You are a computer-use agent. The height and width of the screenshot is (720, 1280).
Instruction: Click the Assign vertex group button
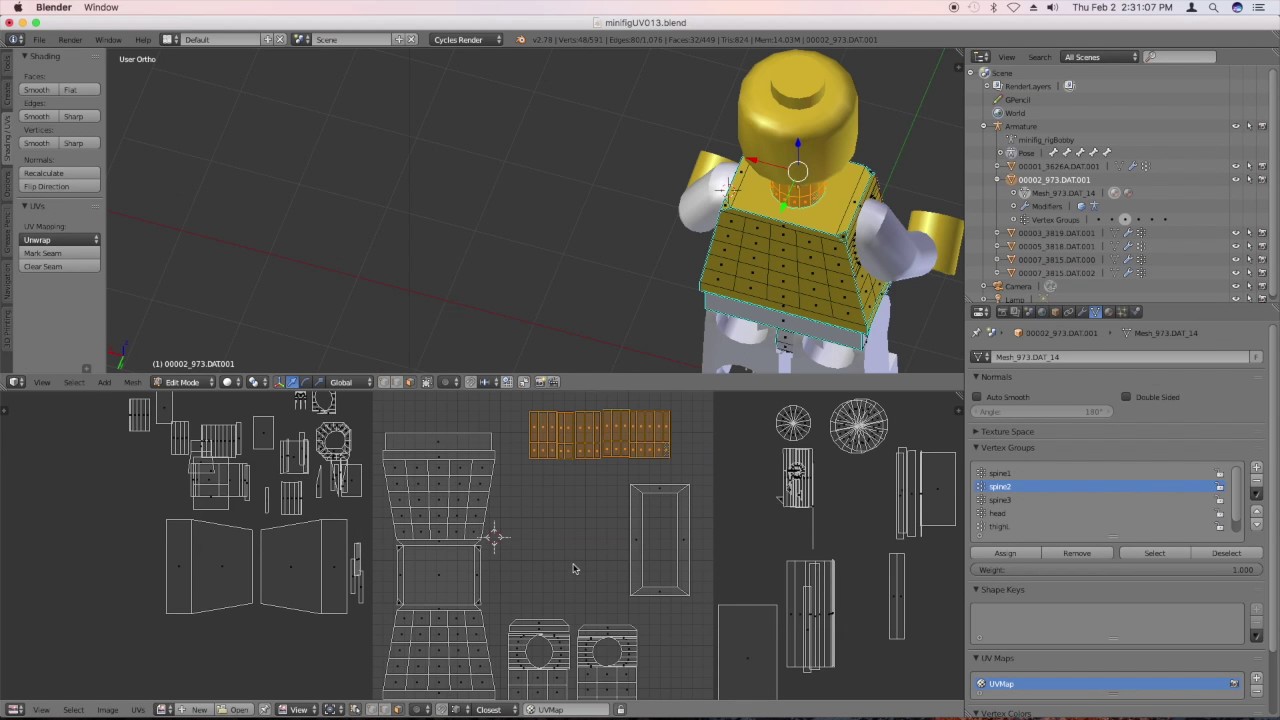(x=1005, y=553)
